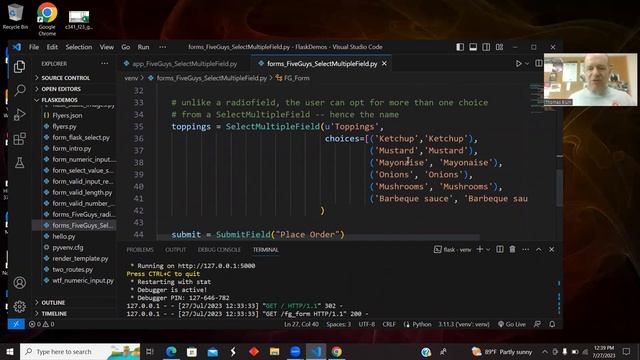Image resolution: width=640 pixels, height=360 pixels.
Task: Maximize the panel with the chevron up
Action: pos(539,249)
